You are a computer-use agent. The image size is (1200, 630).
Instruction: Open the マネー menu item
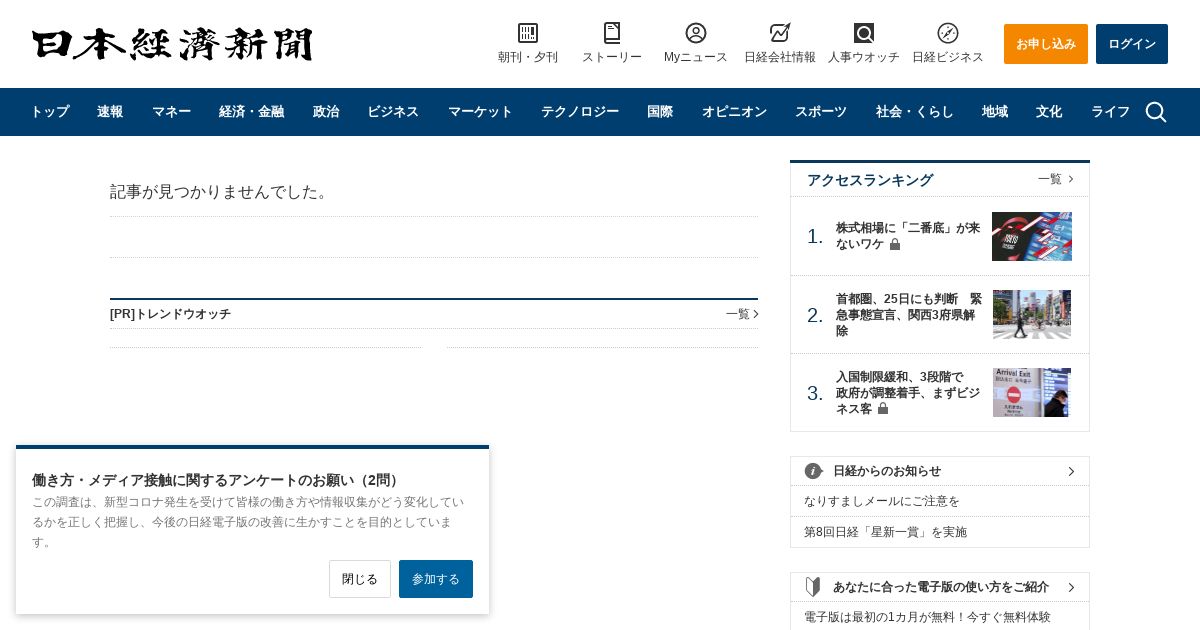click(x=171, y=112)
